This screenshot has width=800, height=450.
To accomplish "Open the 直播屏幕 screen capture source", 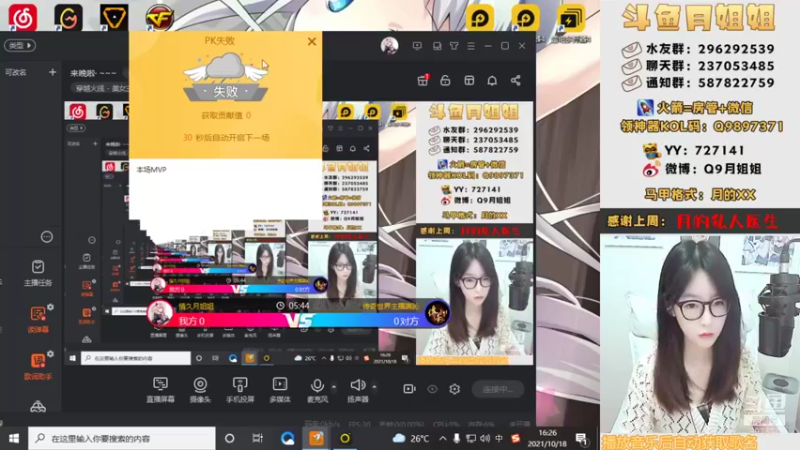I will tap(160, 390).
